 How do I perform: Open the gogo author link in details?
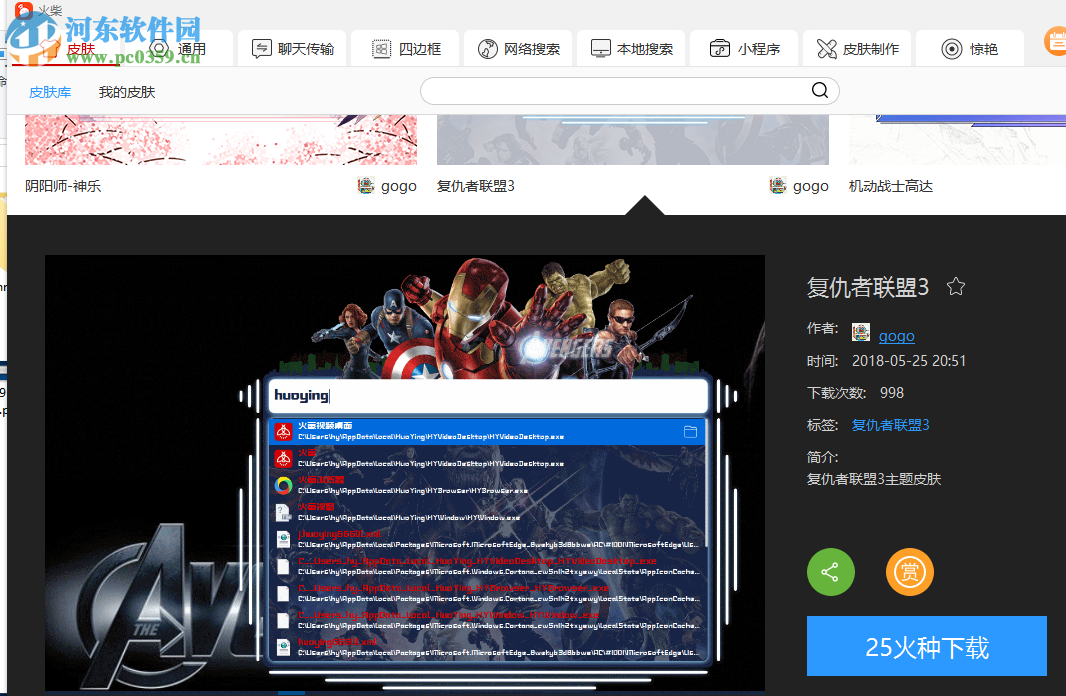[897, 336]
